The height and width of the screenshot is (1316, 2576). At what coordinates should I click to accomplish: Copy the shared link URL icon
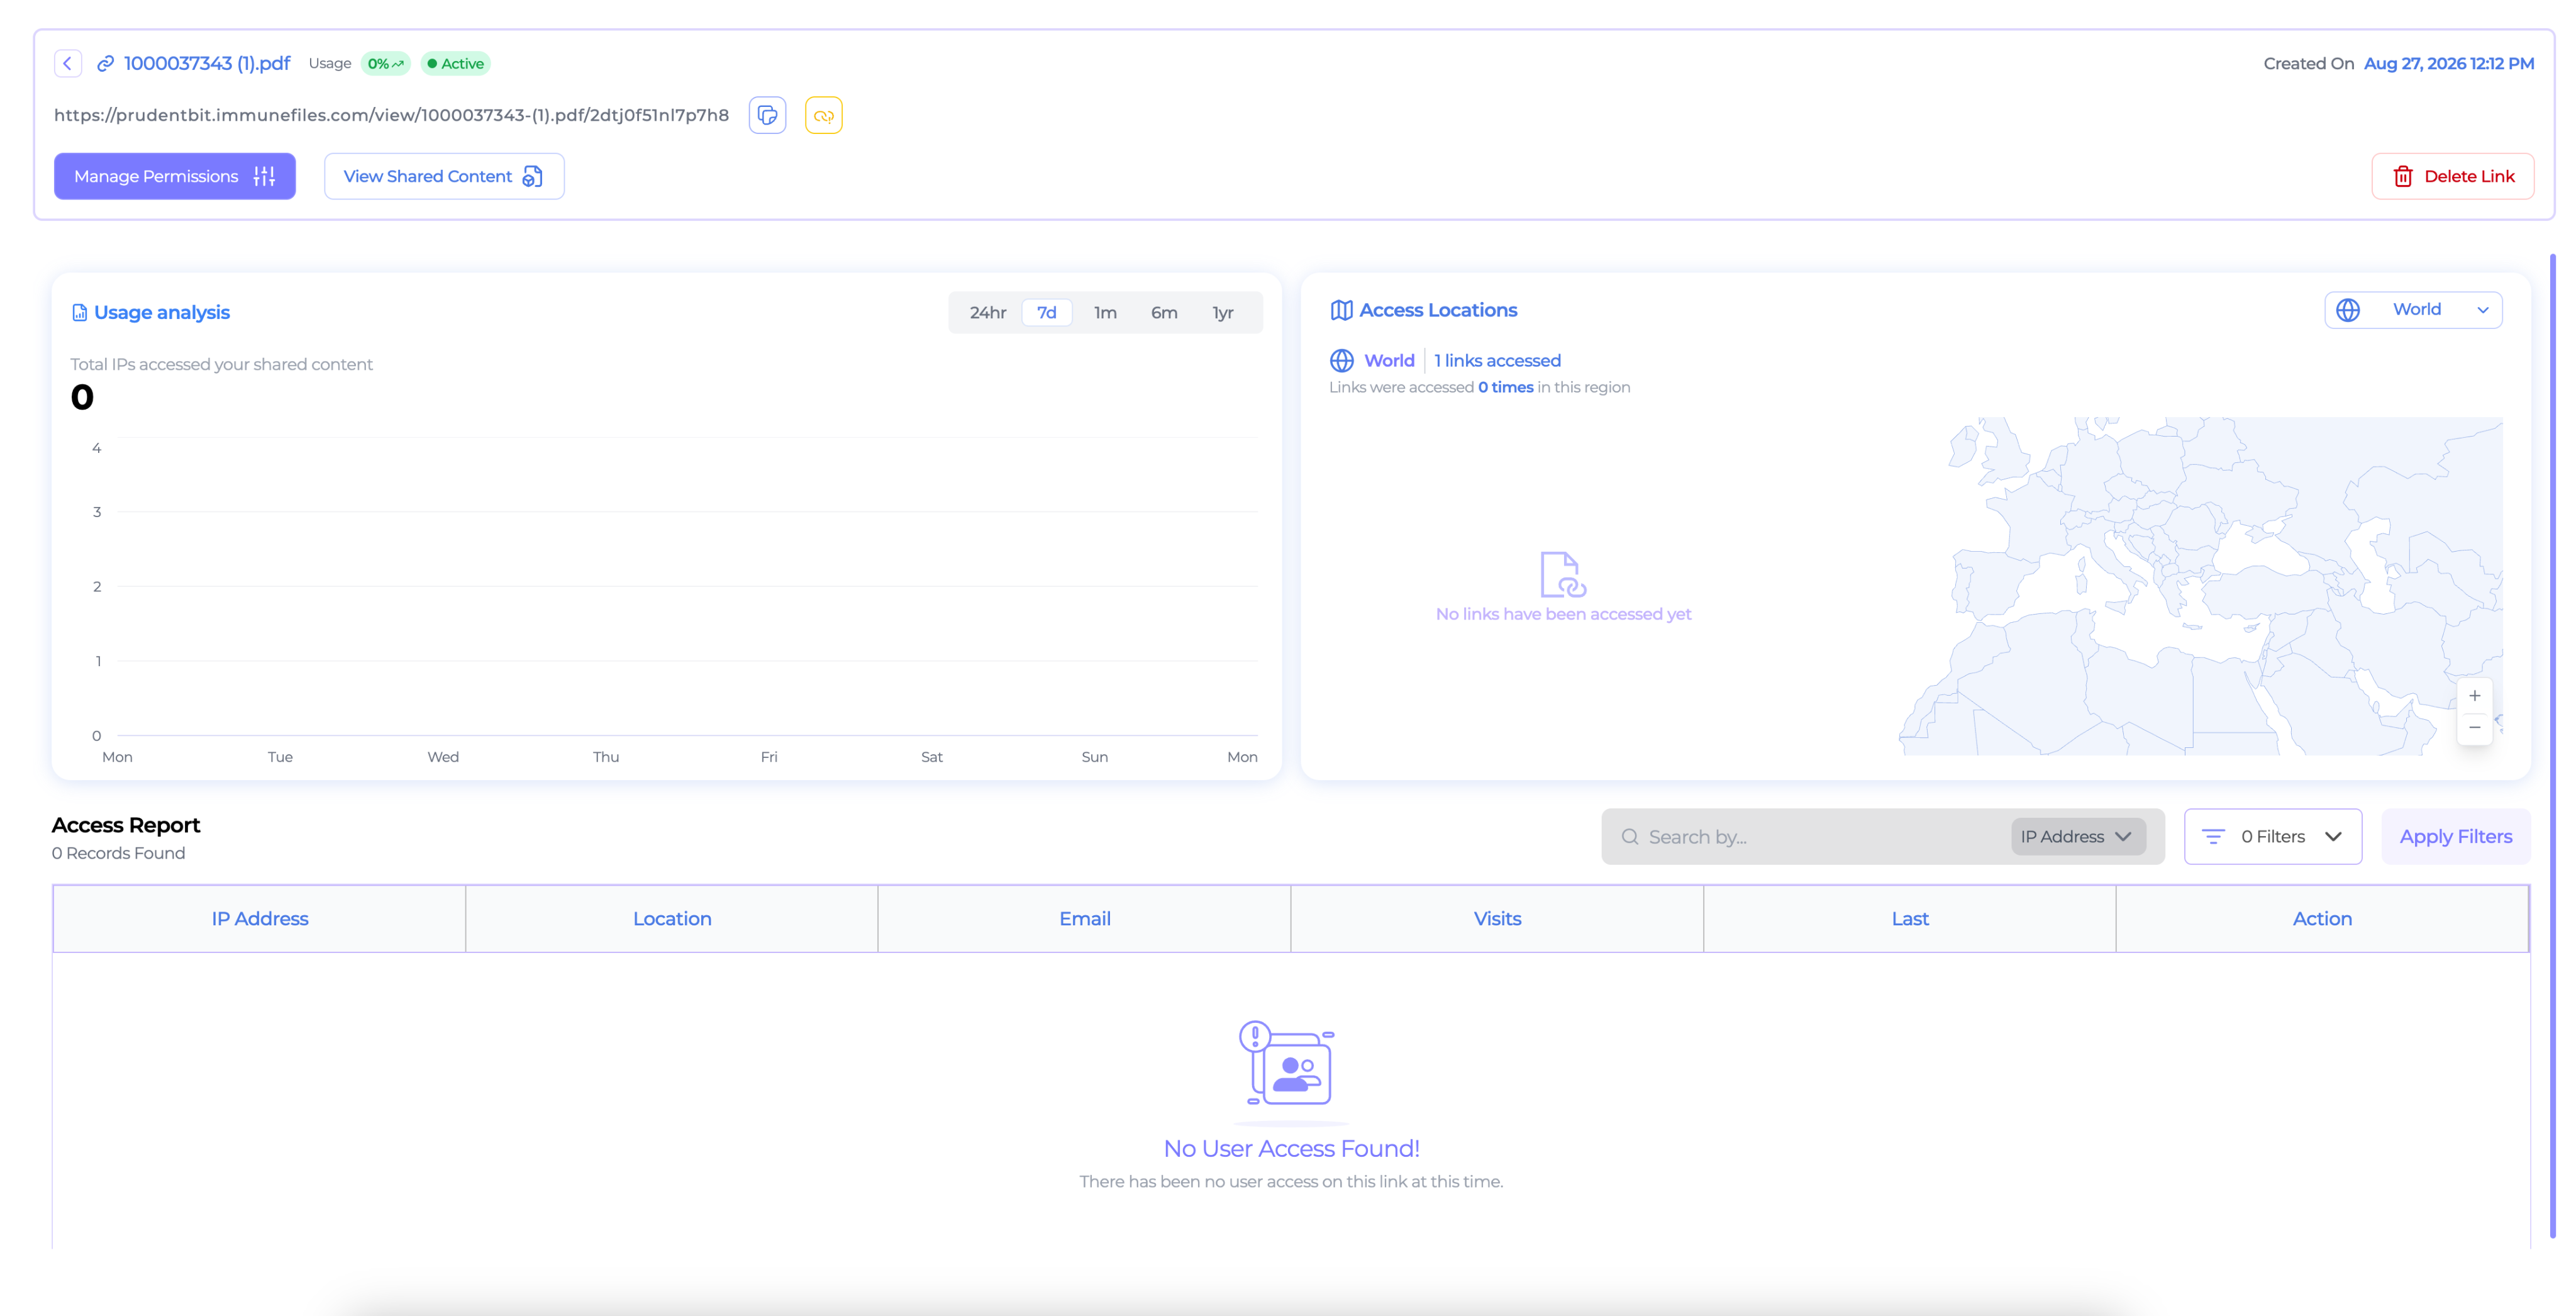767,115
